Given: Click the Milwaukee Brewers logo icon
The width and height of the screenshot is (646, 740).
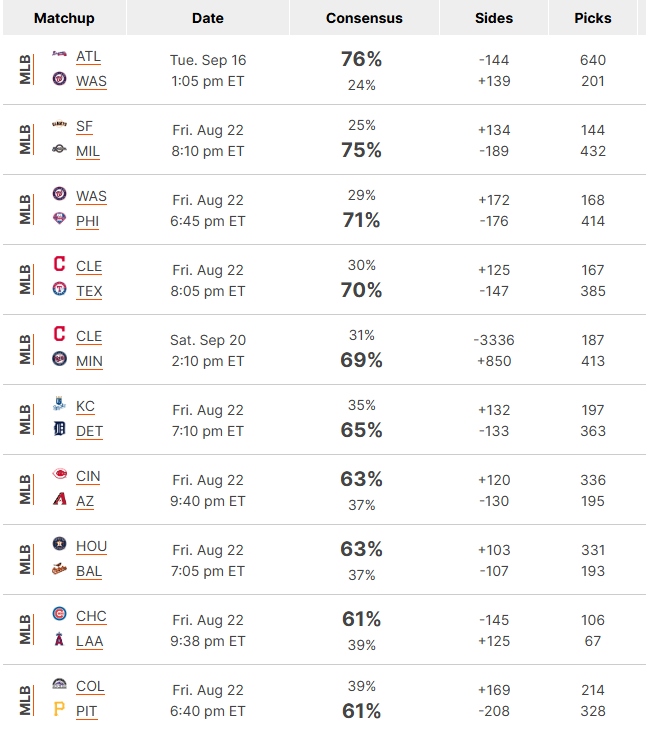Looking at the screenshot, I should point(59,149).
